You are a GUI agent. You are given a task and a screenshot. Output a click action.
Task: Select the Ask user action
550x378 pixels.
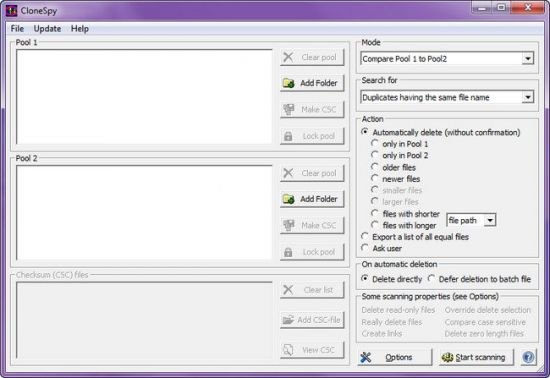click(382, 248)
